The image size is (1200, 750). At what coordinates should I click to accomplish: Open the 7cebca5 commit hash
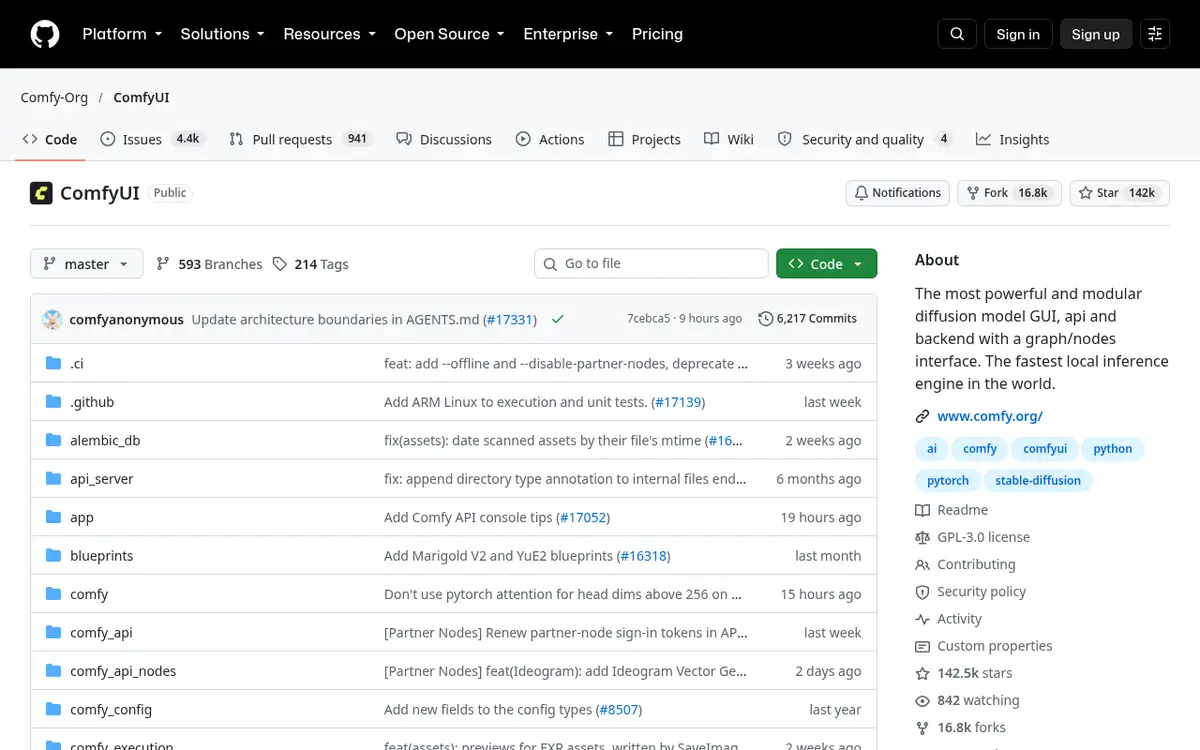tap(649, 319)
